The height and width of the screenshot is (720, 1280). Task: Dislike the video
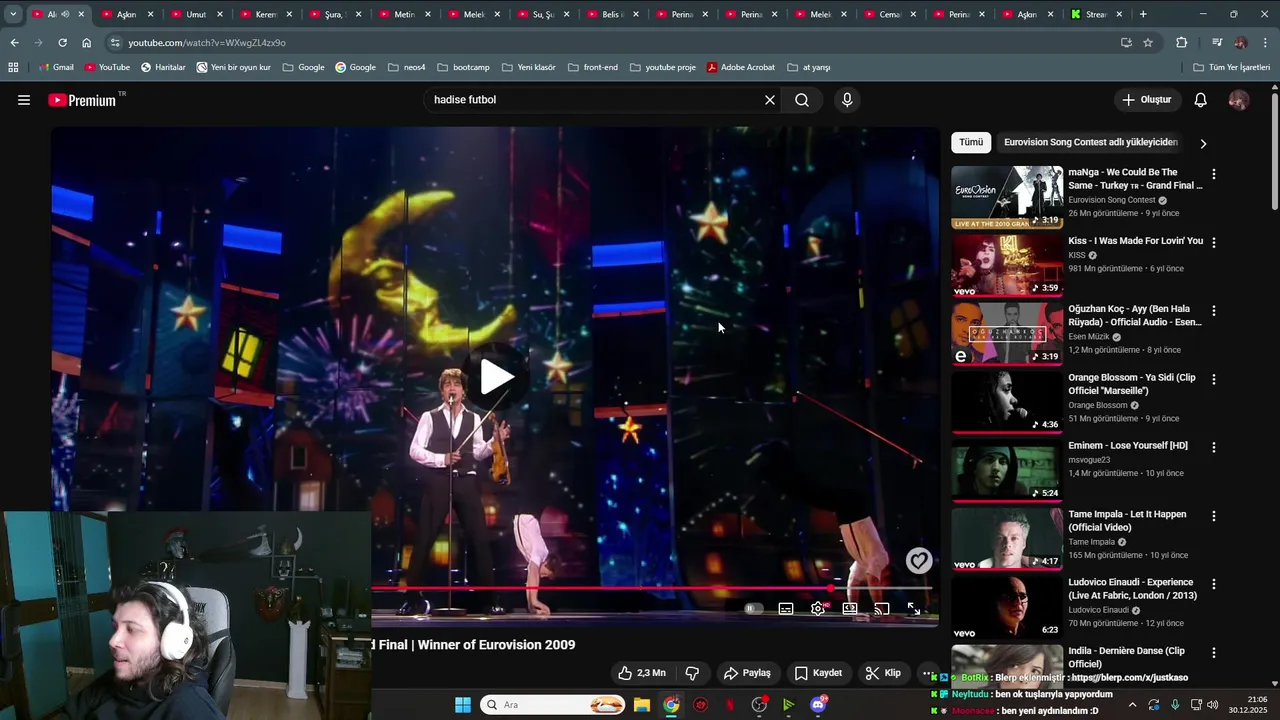tap(691, 673)
